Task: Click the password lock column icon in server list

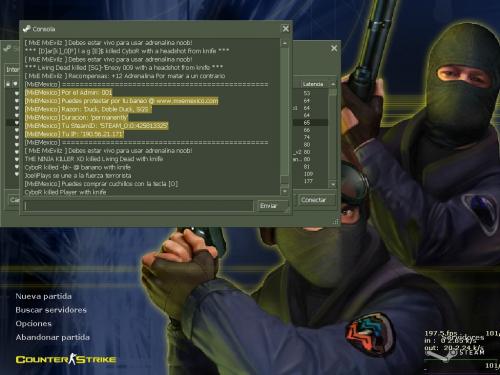Action: pyautogui.click(x=8, y=84)
